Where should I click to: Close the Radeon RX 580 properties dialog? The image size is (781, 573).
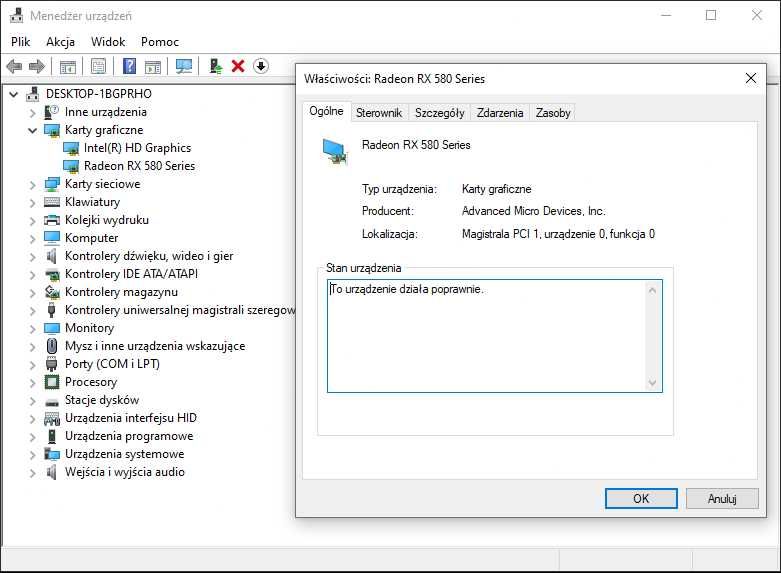click(x=751, y=78)
